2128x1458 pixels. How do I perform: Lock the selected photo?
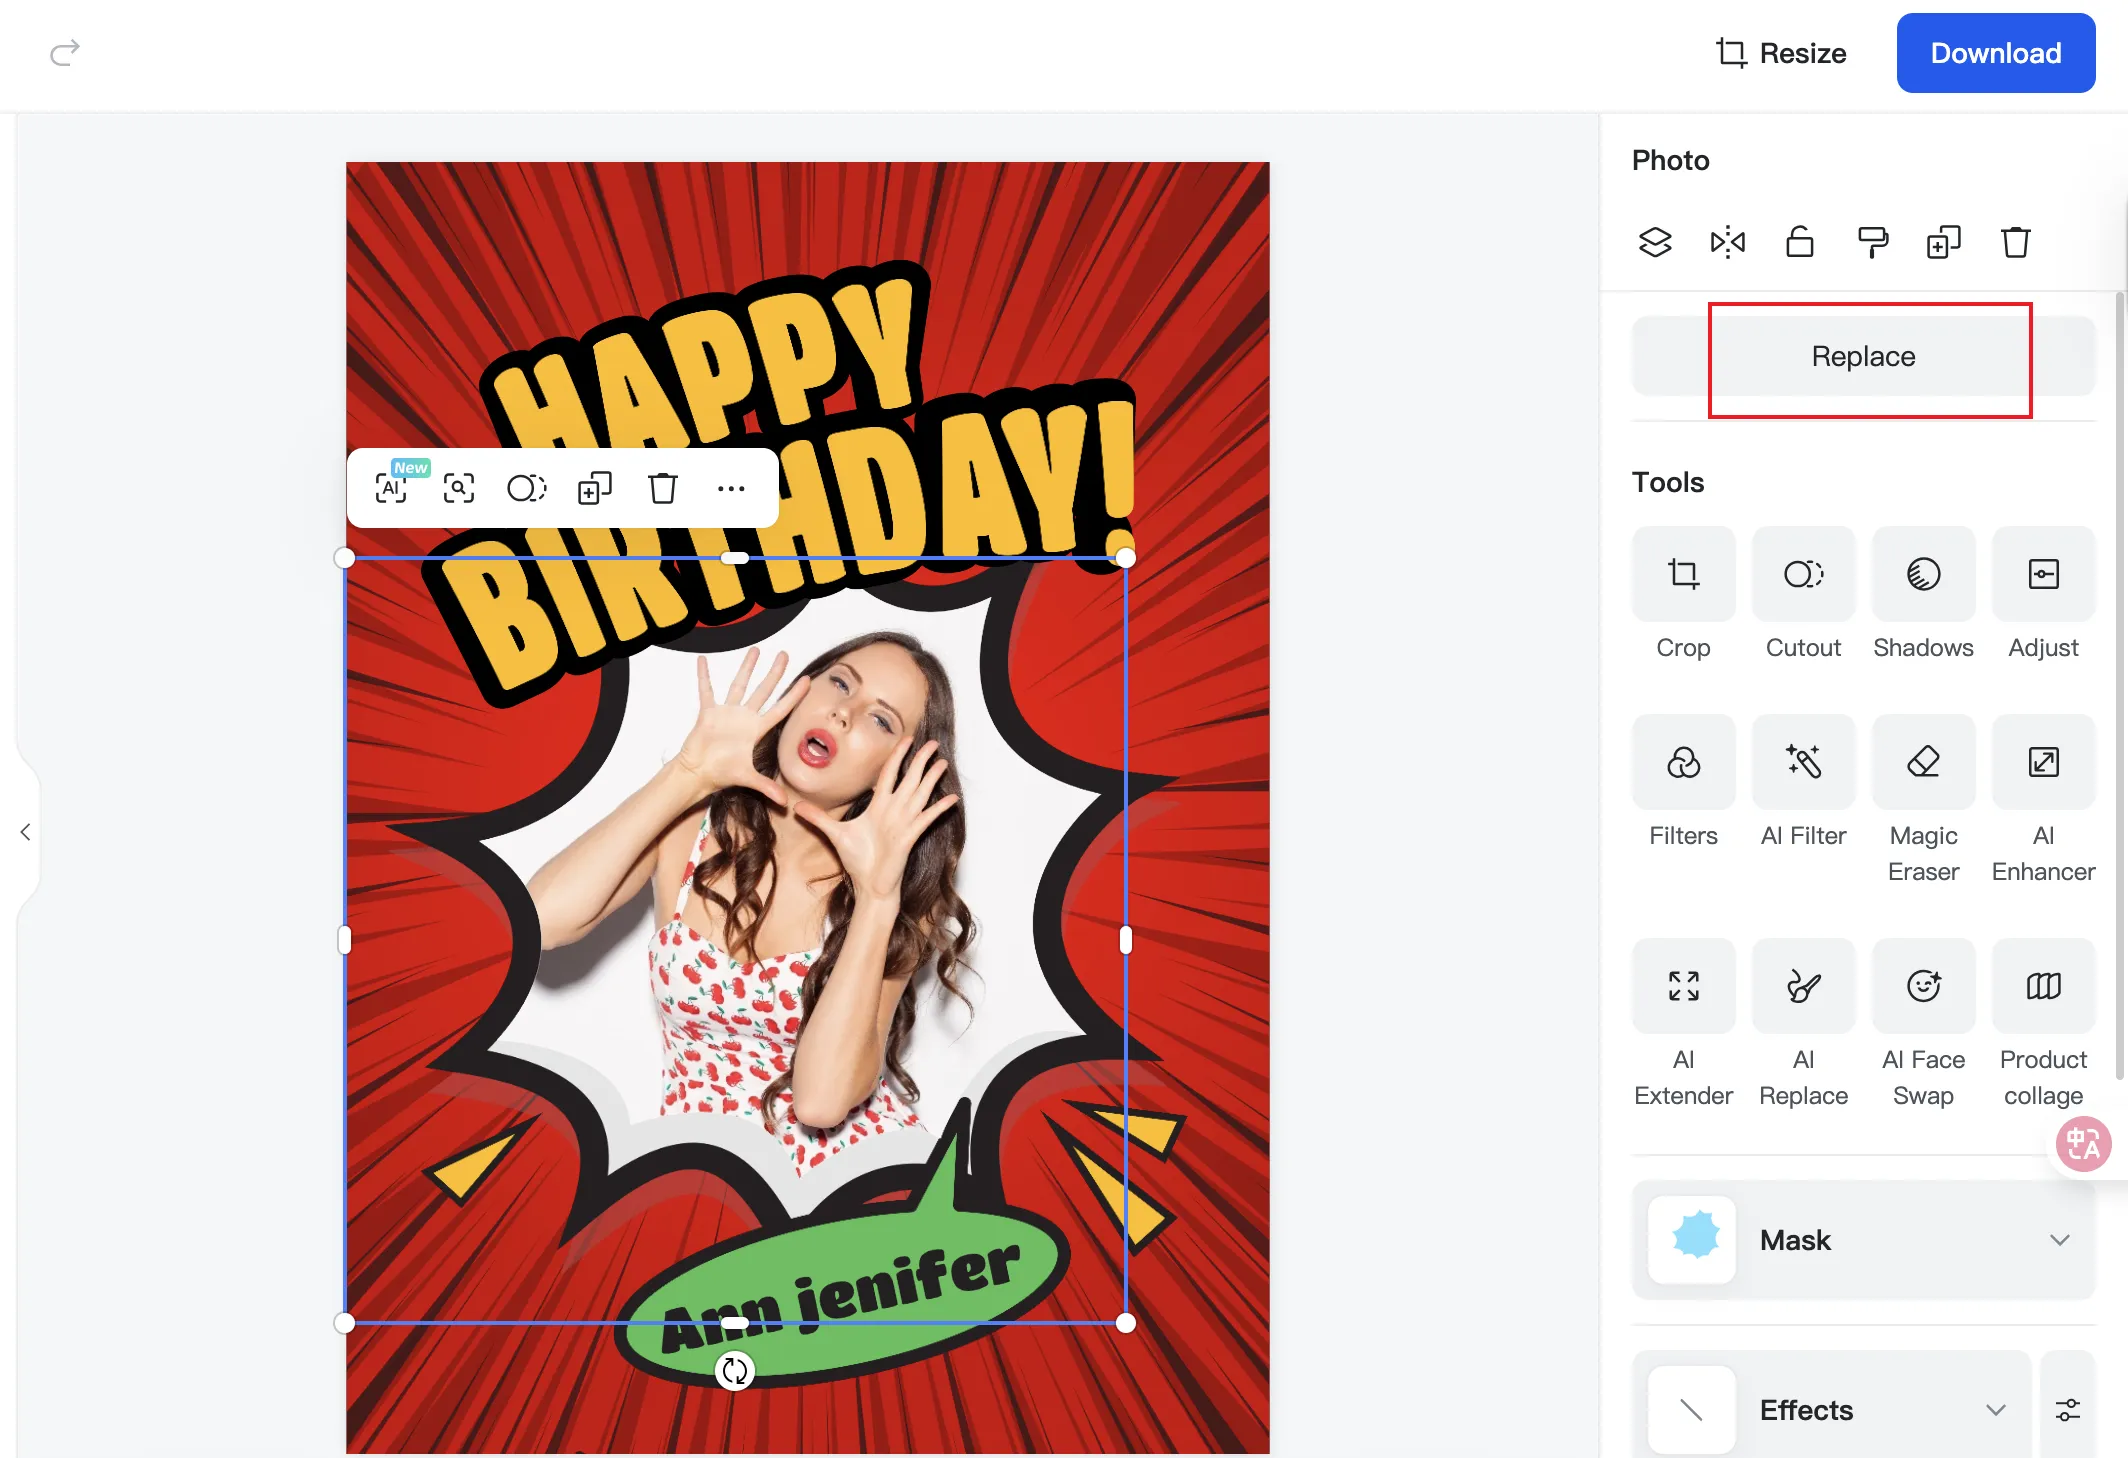(1799, 242)
